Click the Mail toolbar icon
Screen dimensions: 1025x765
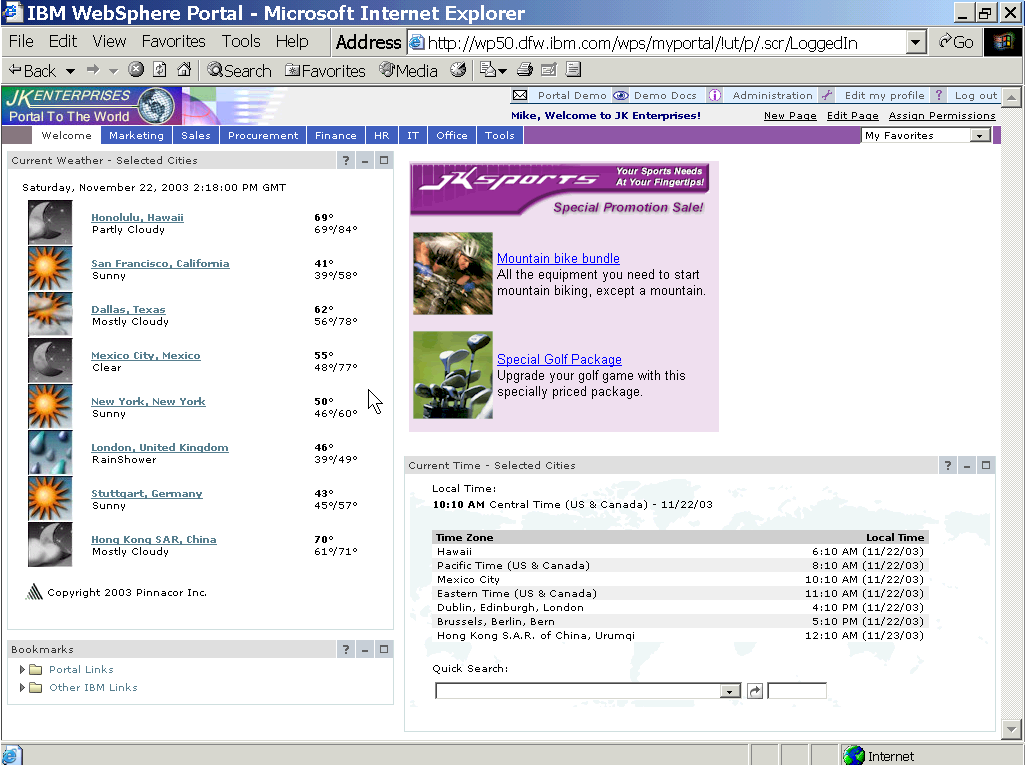pos(488,69)
